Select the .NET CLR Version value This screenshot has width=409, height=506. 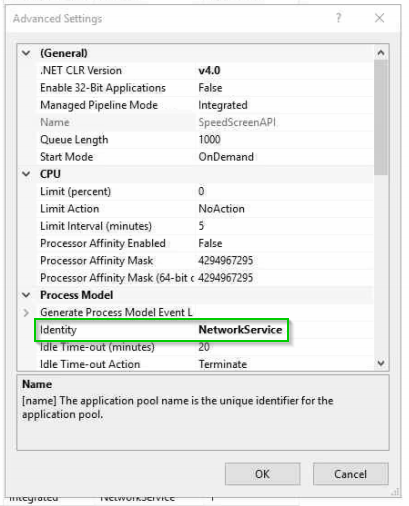point(209,71)
